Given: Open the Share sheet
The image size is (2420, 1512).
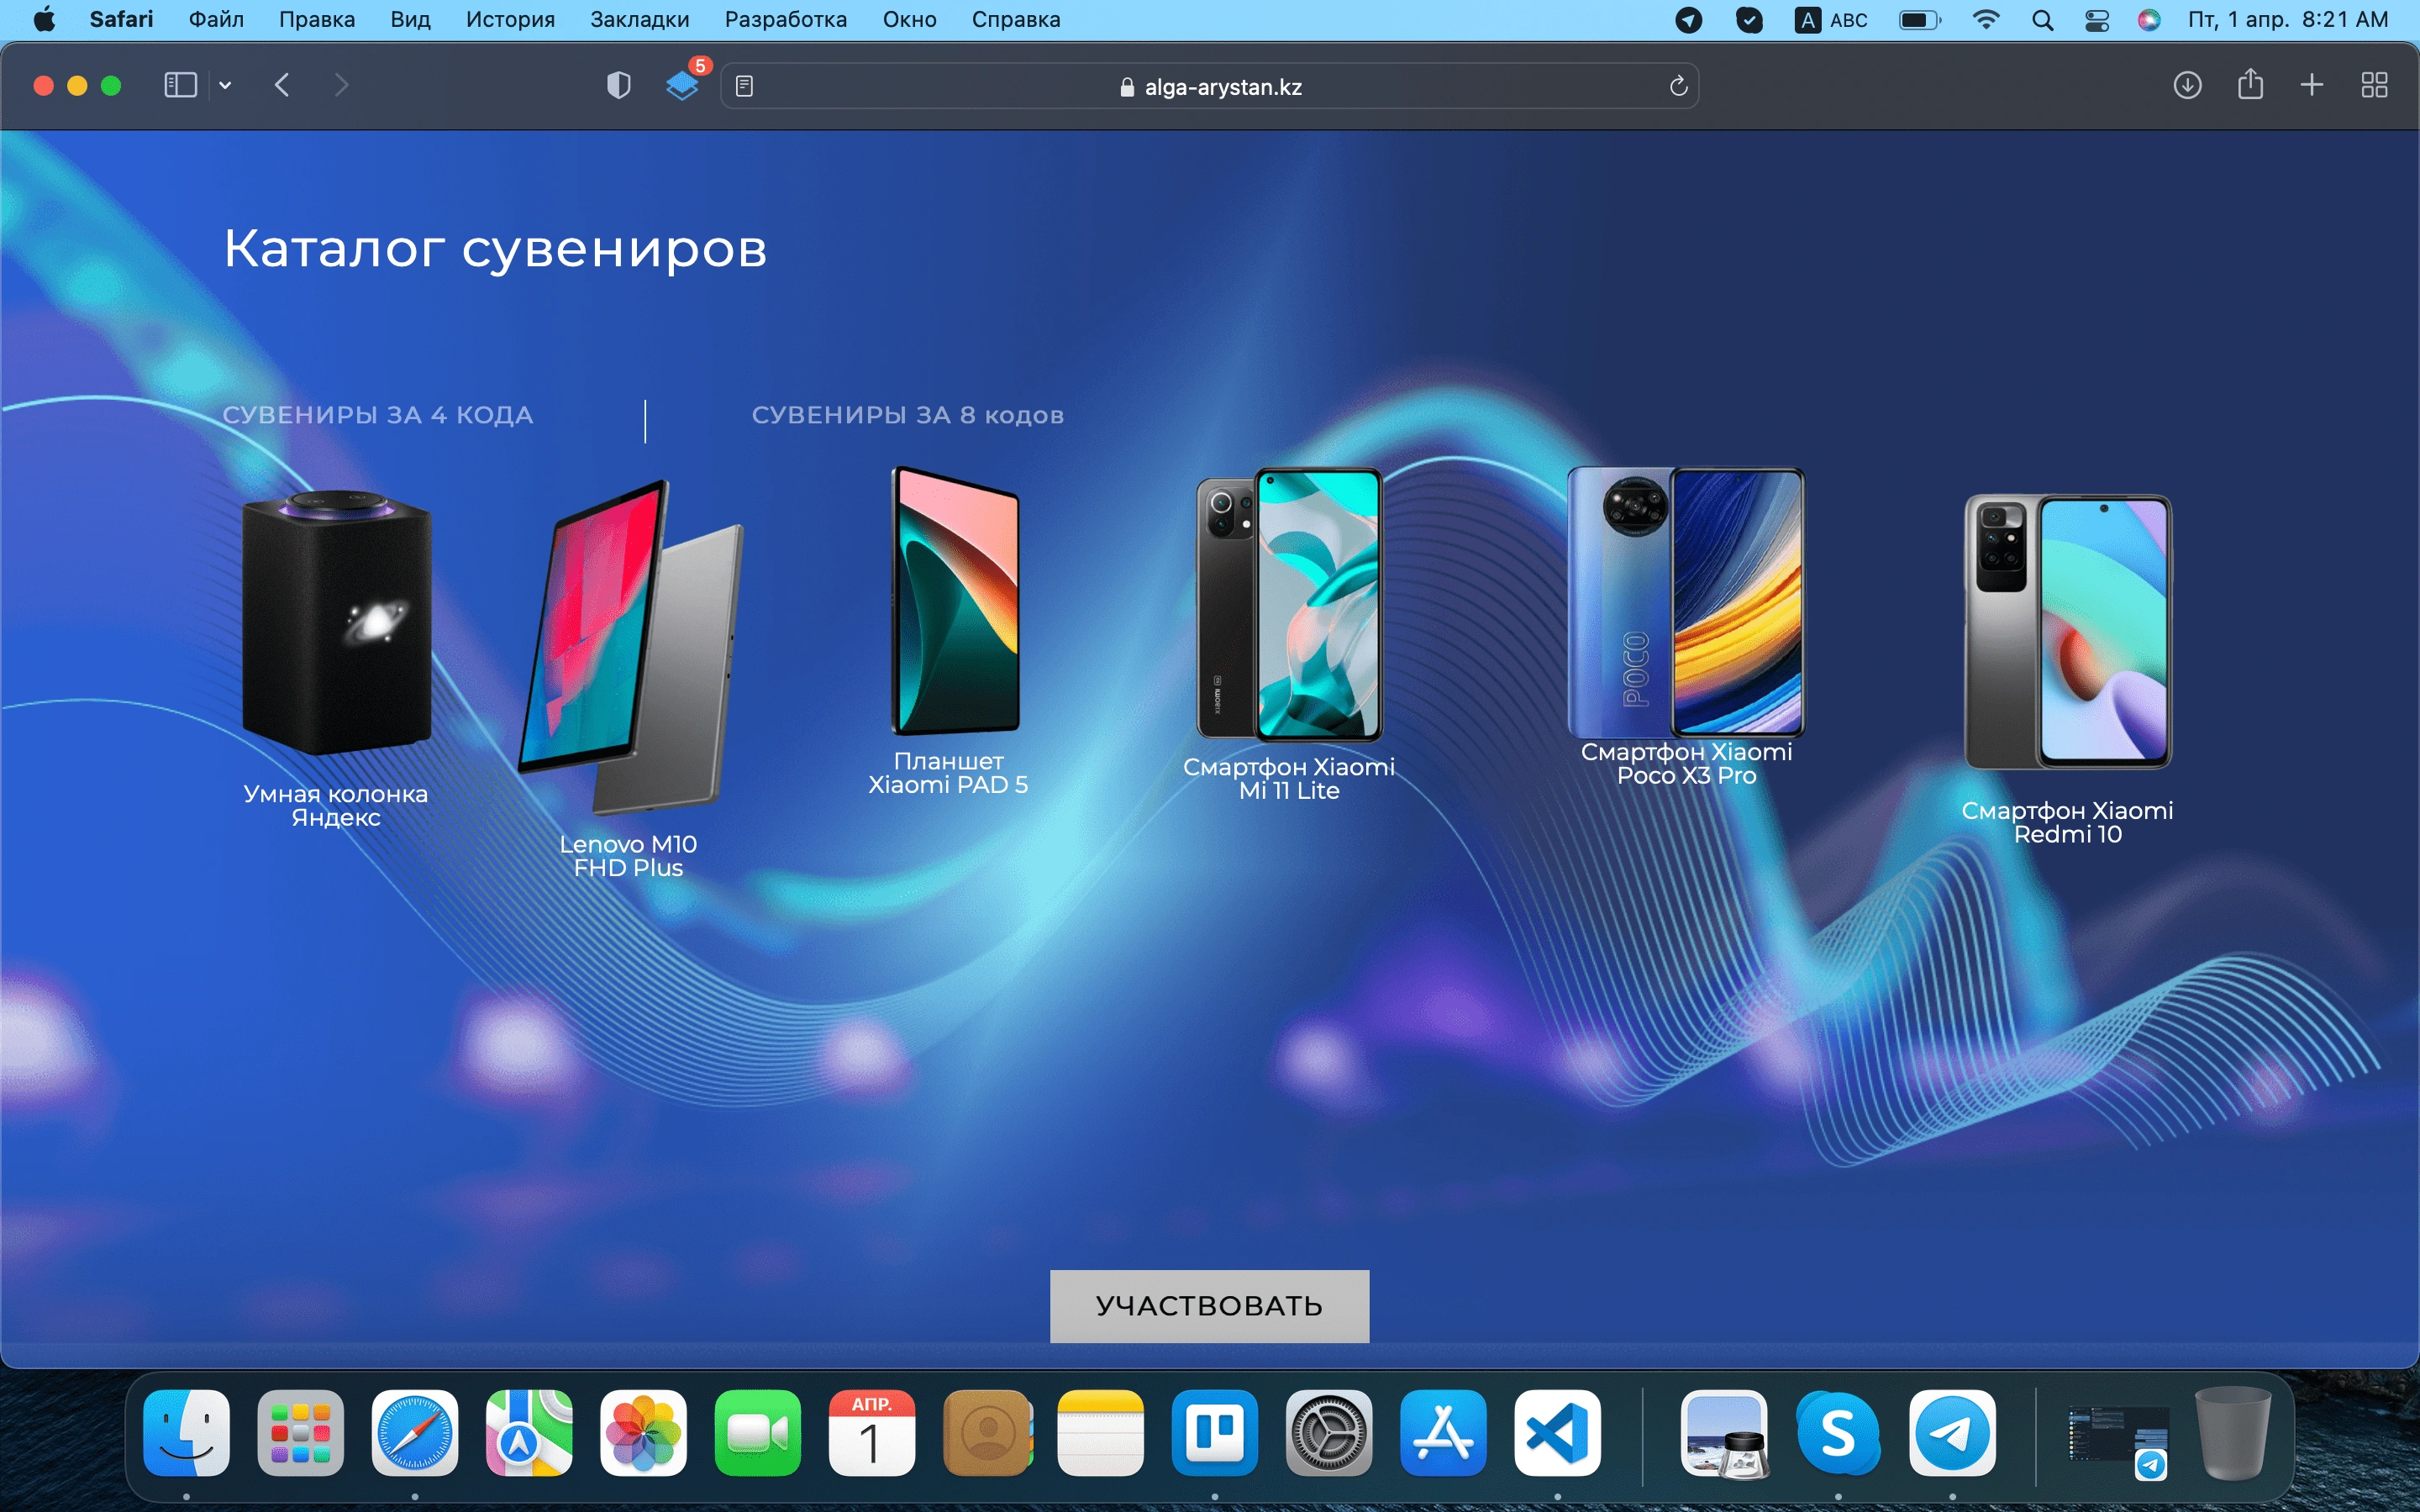Looking at the screenshot, I should (2250, 84).
